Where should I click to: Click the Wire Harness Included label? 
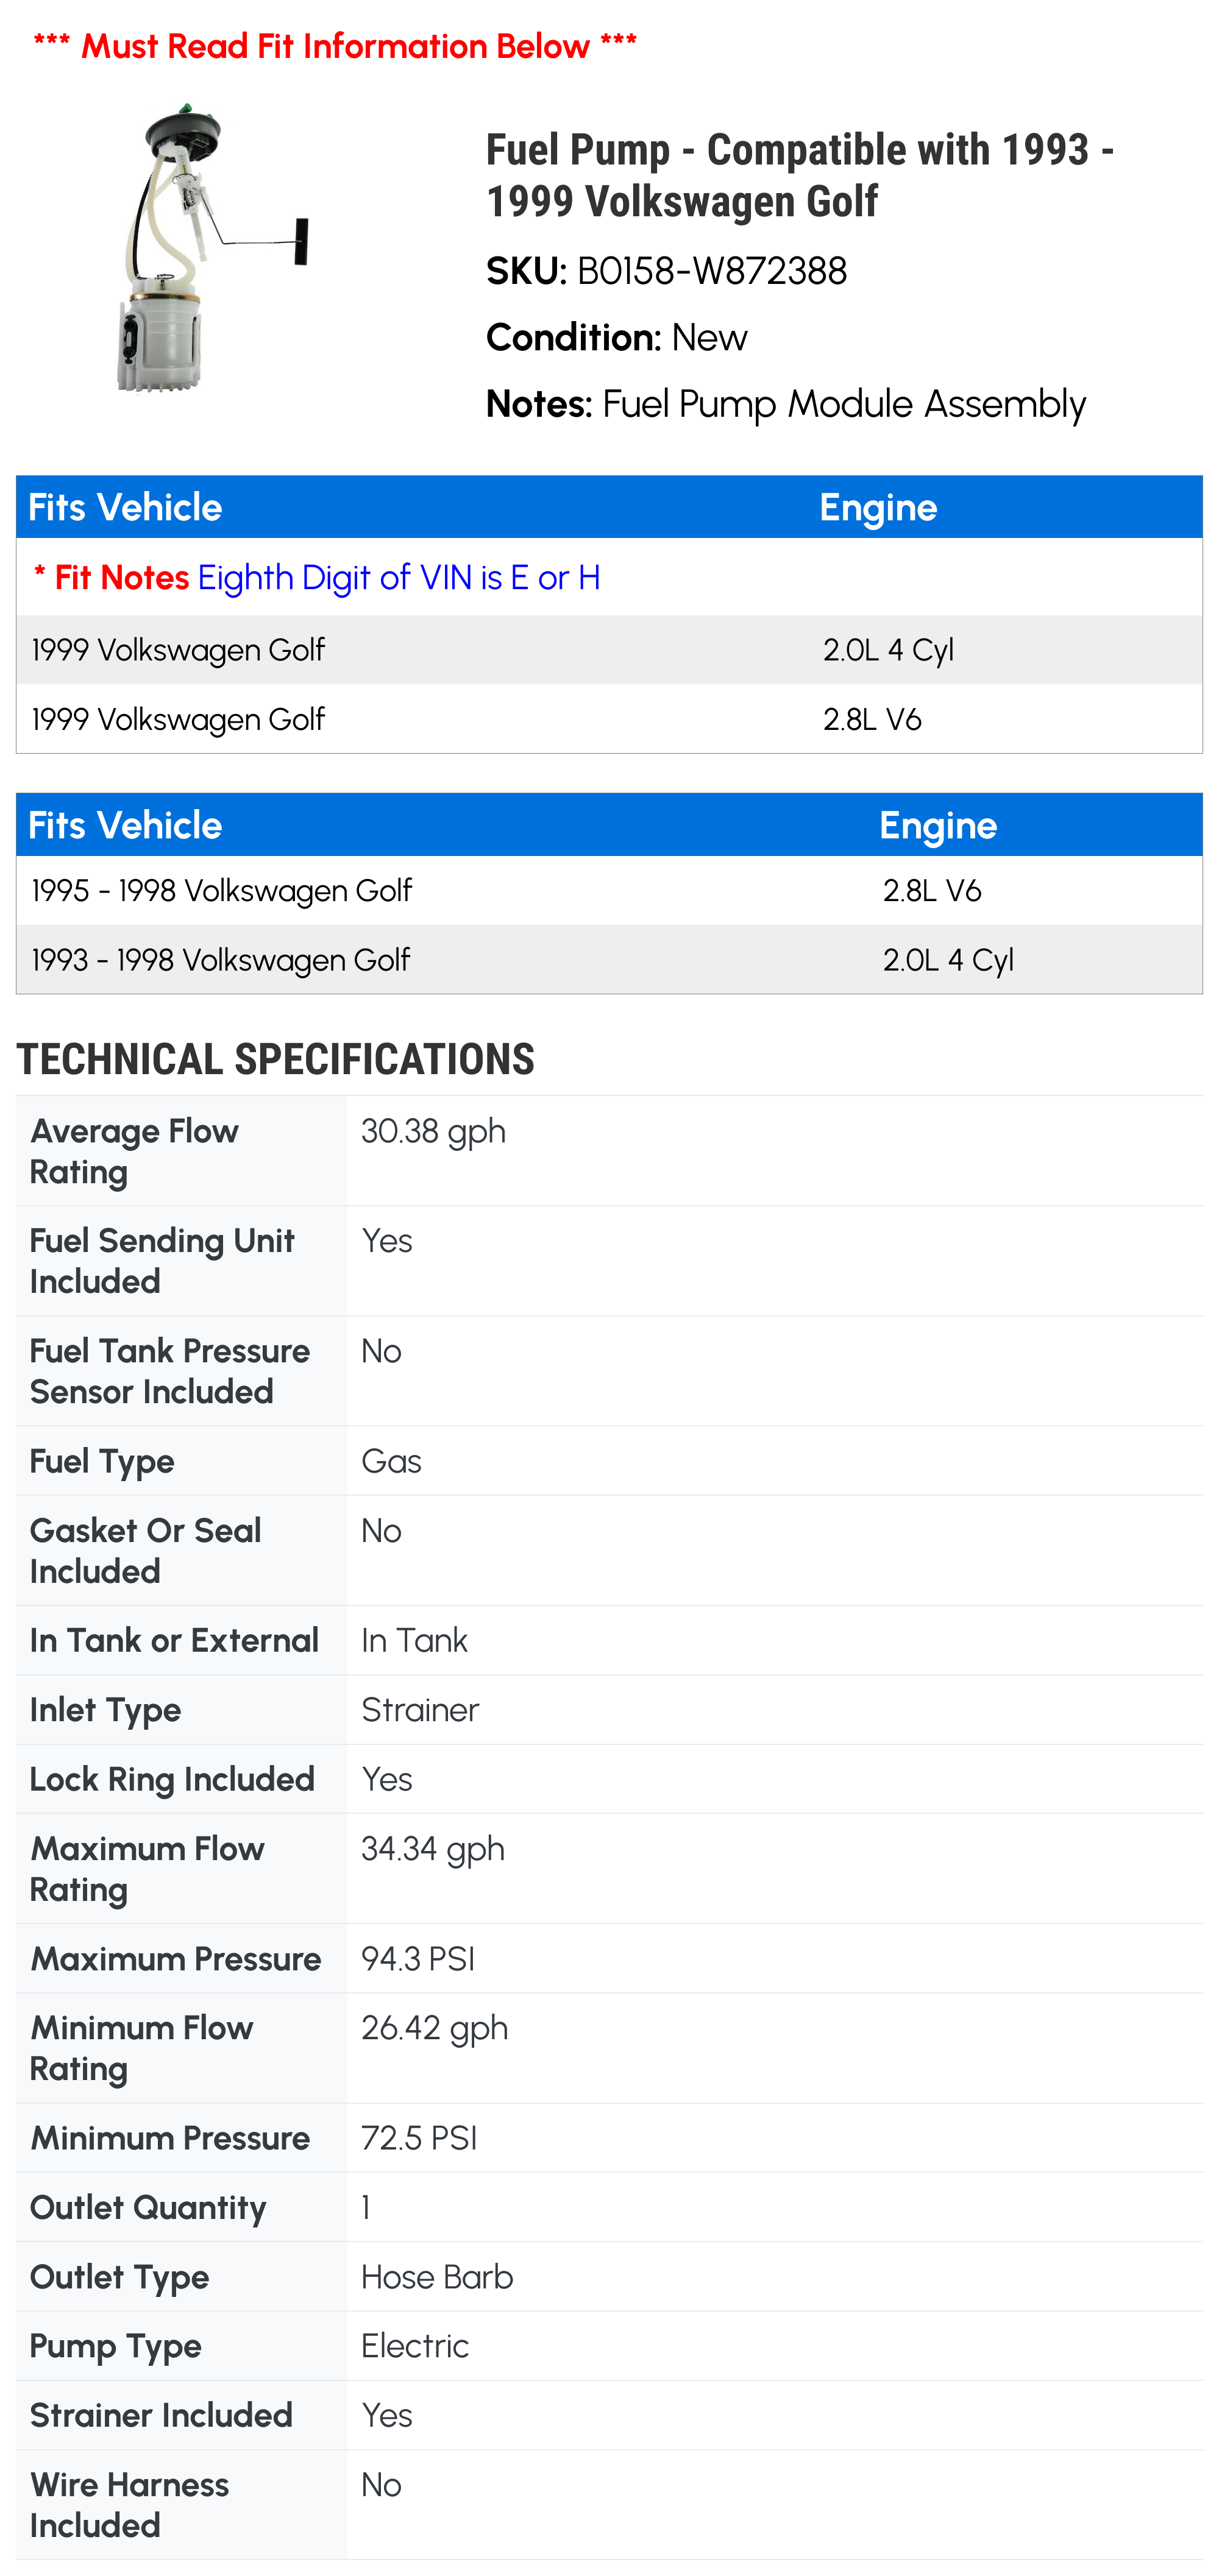129,2505
